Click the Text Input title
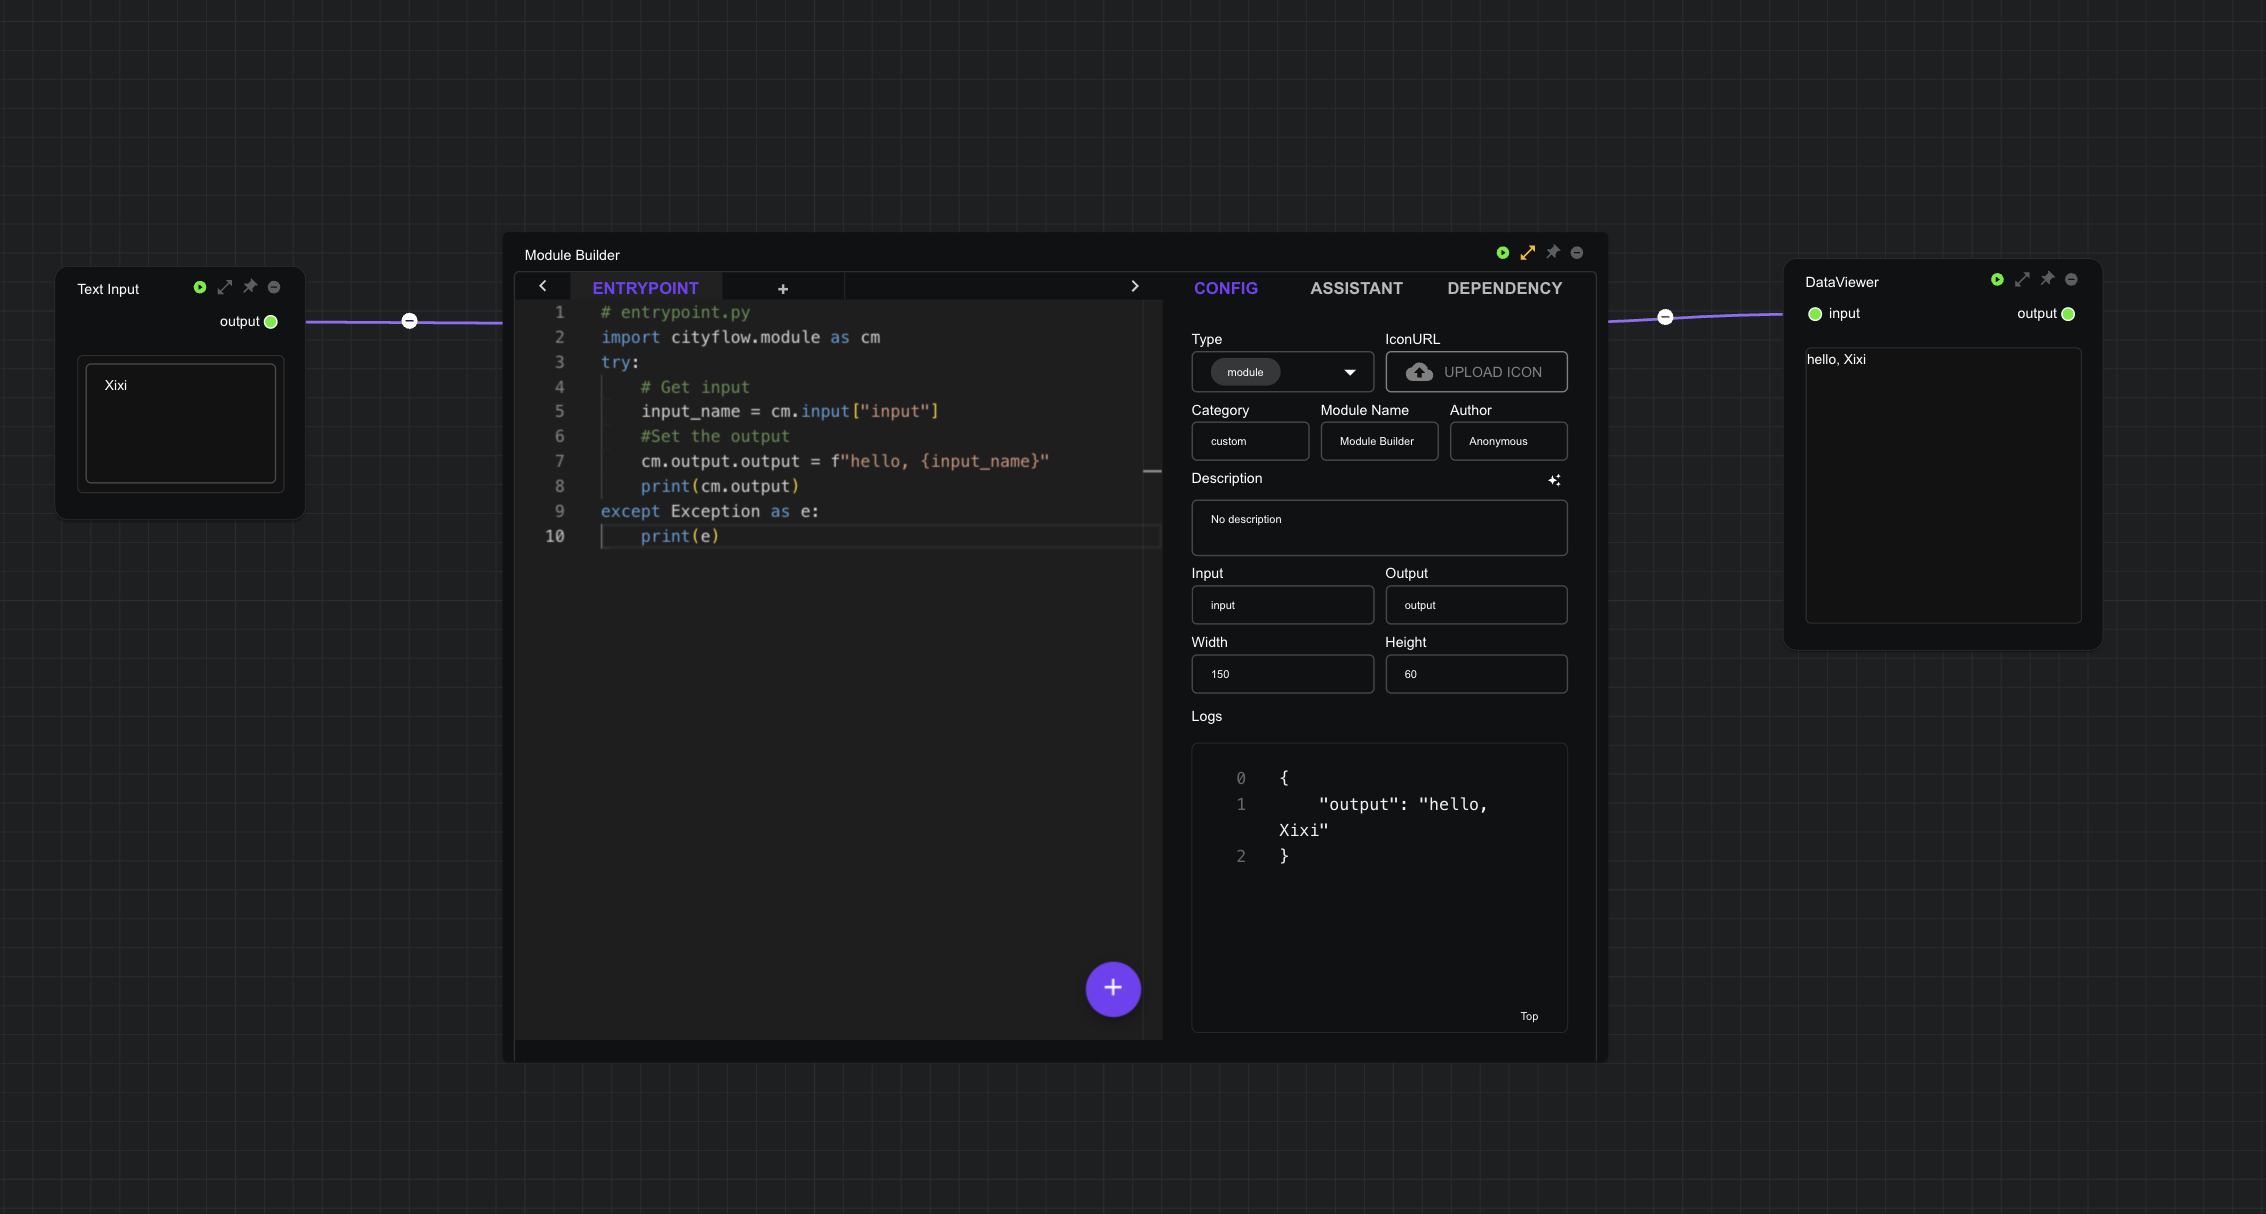 [108, 289]
